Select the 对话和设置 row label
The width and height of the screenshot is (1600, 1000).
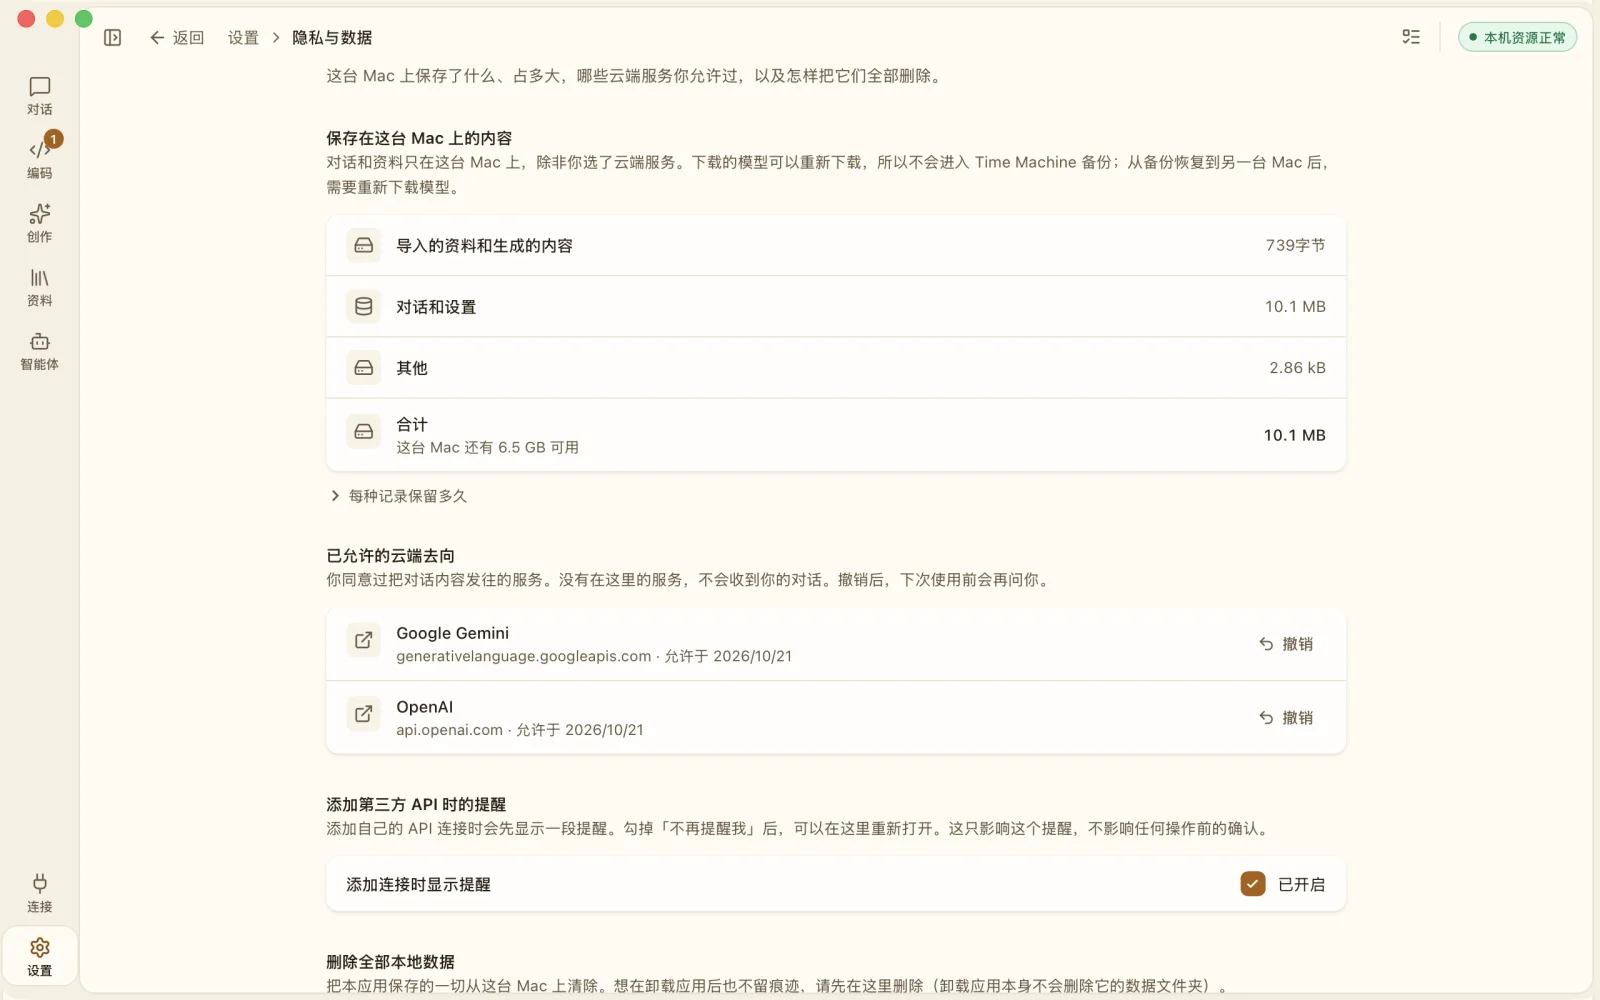pyautogui.click(x=436, y=307)
